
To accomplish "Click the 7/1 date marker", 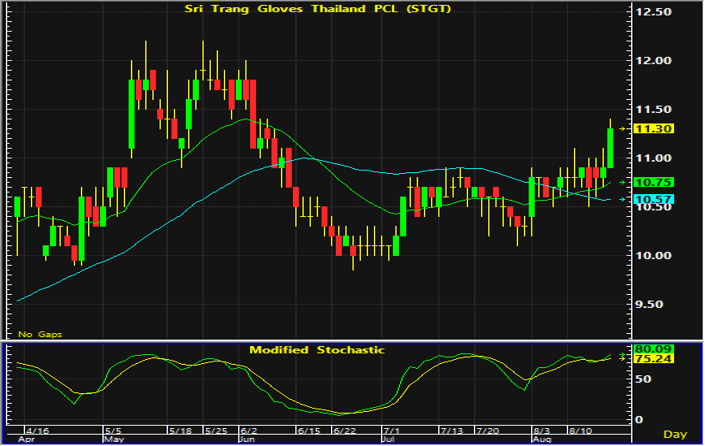I will pyautogui.click(x=391, y=431).
